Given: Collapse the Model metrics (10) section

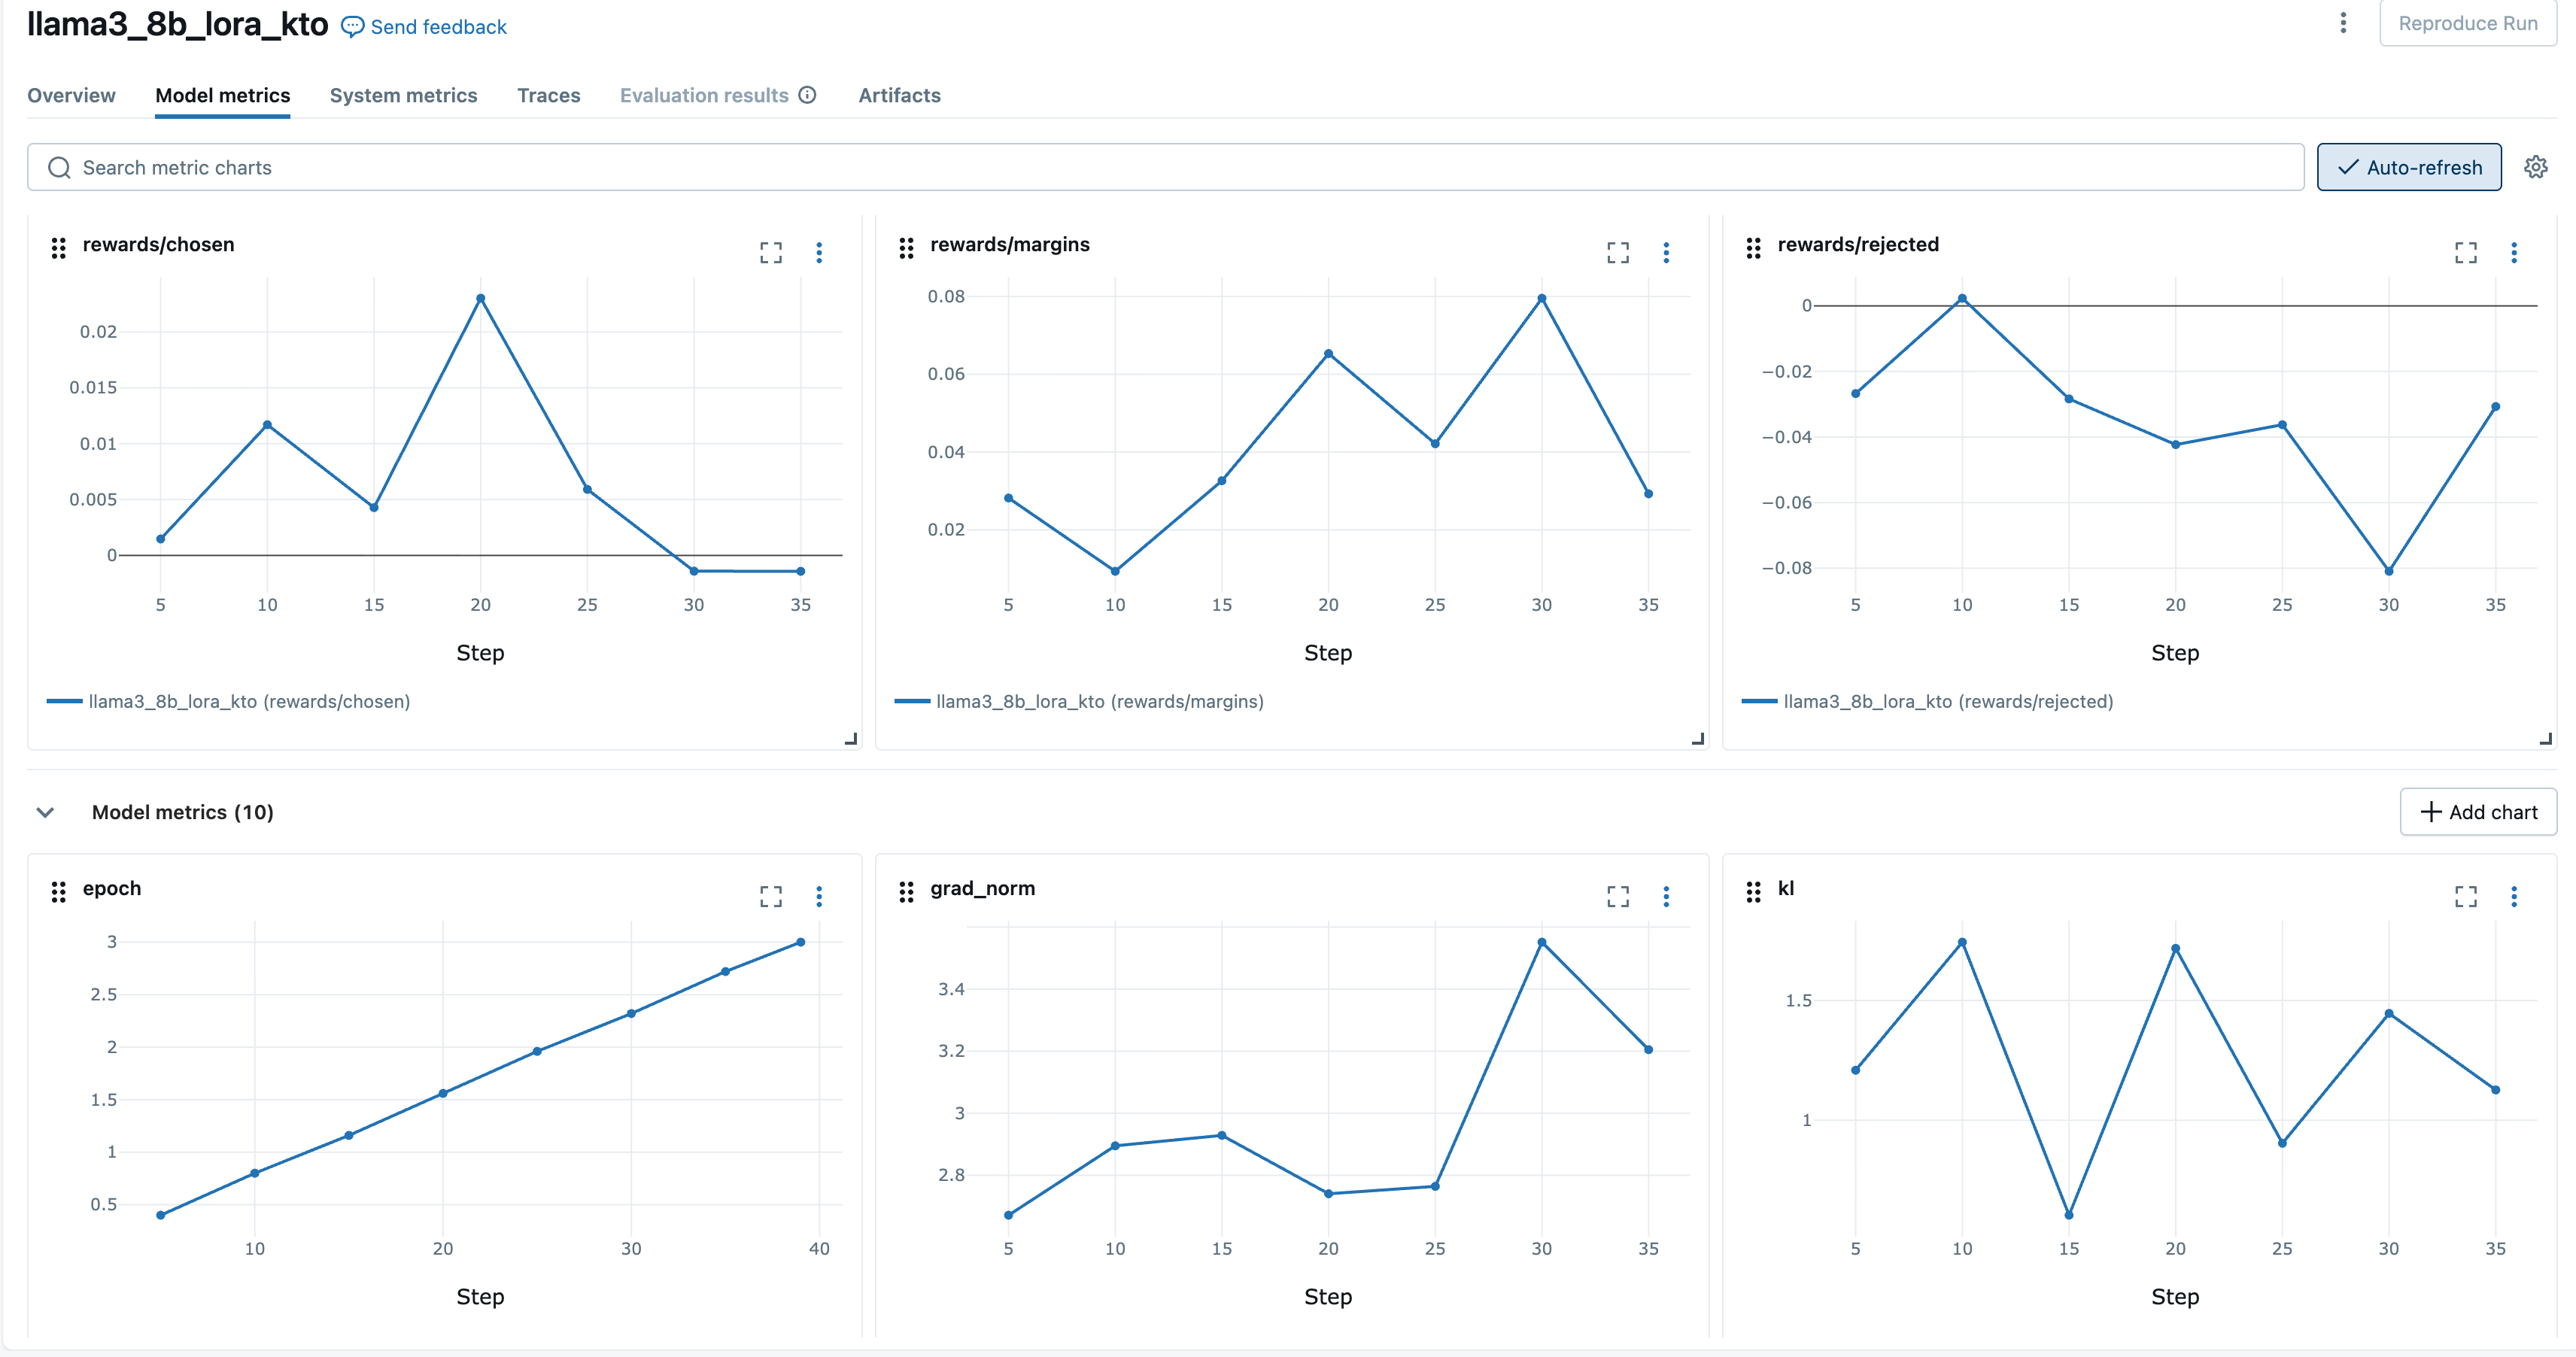Looking at the screenshot, I should tap(45, 812).
